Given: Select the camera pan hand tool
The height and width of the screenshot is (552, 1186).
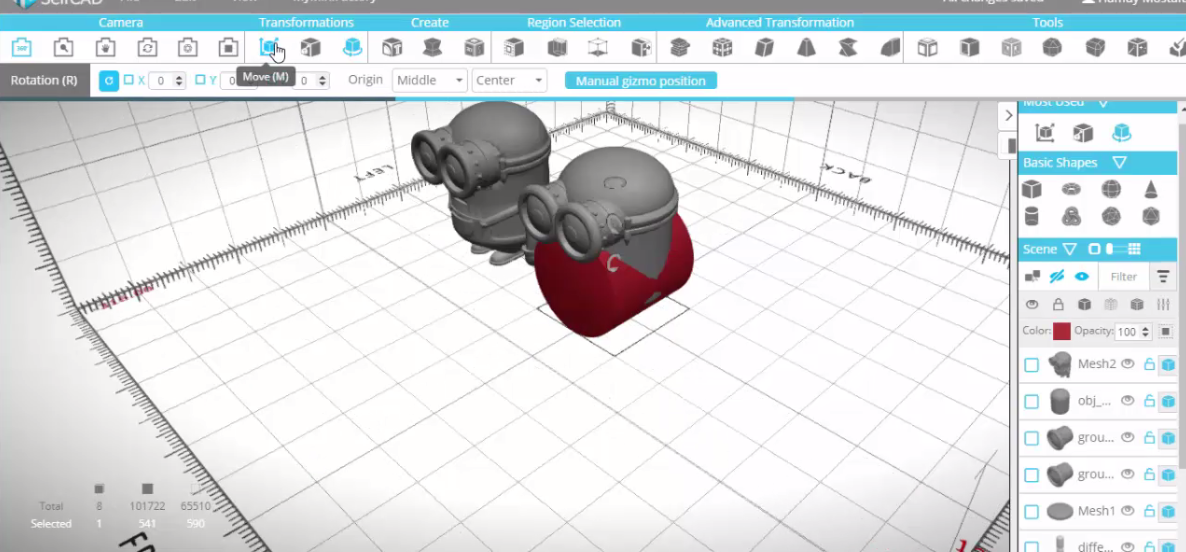Looking at the screenshot, I should tap(105, 48).
